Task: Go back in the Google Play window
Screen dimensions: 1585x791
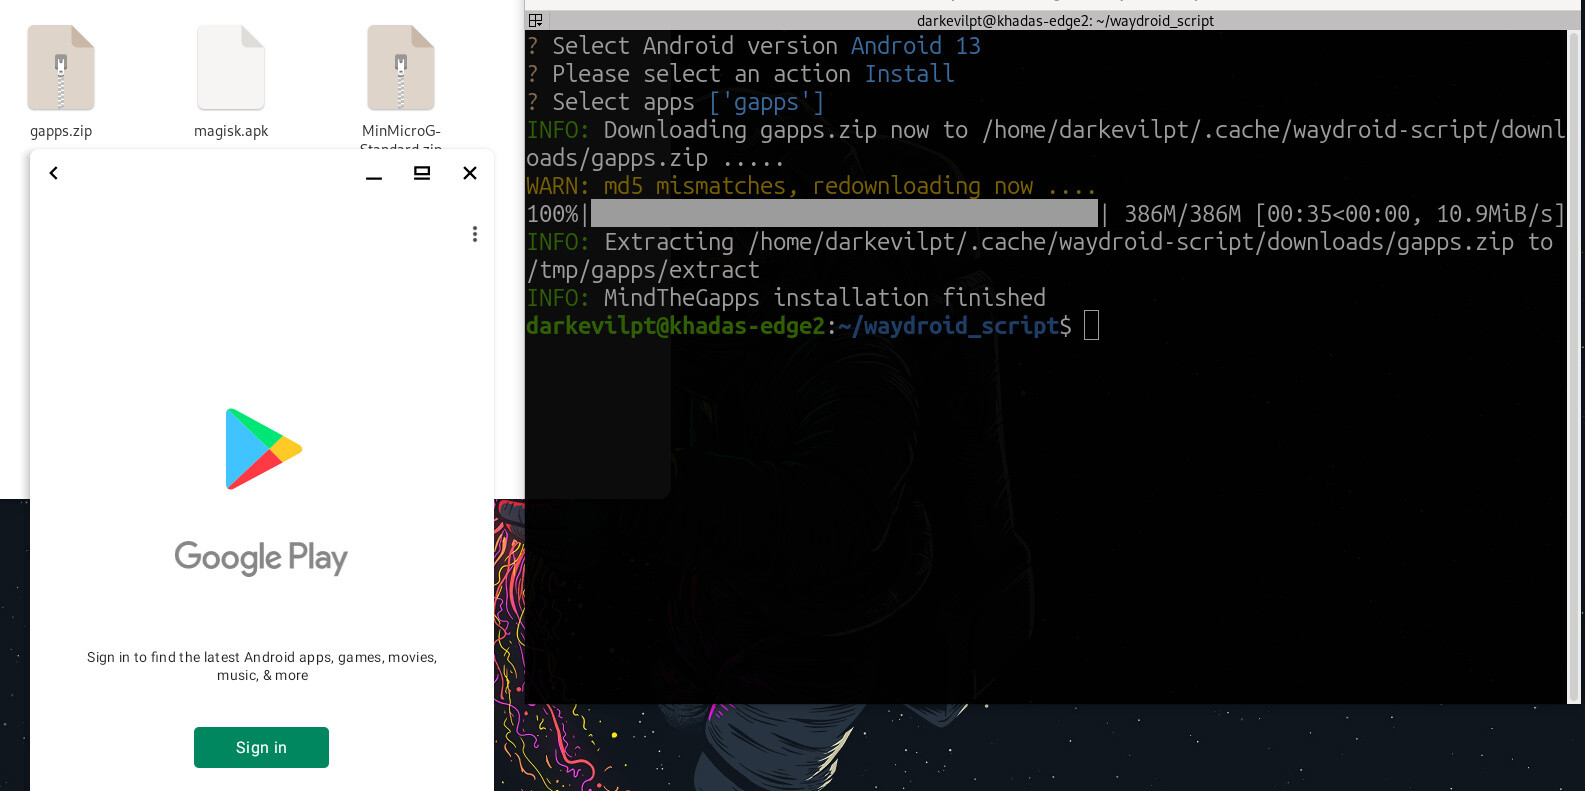Action: (54, 173)
